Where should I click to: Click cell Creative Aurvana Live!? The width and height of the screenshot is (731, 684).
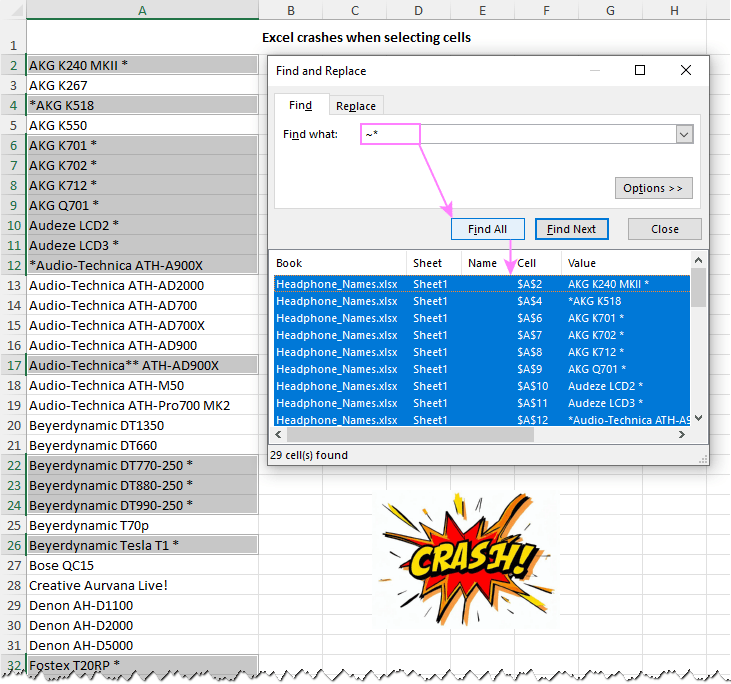point(142,586)
